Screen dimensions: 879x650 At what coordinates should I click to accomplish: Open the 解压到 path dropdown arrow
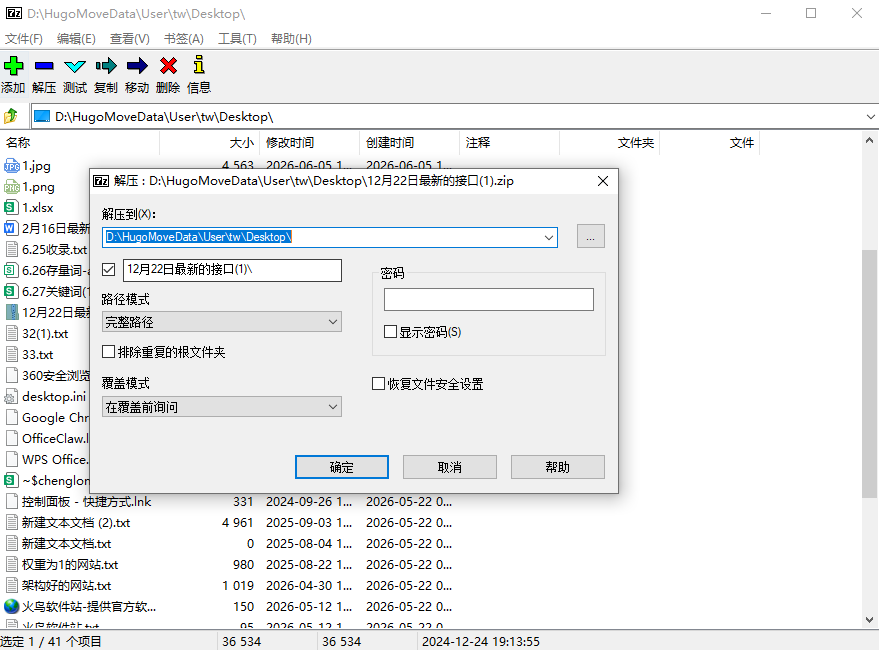549,238
